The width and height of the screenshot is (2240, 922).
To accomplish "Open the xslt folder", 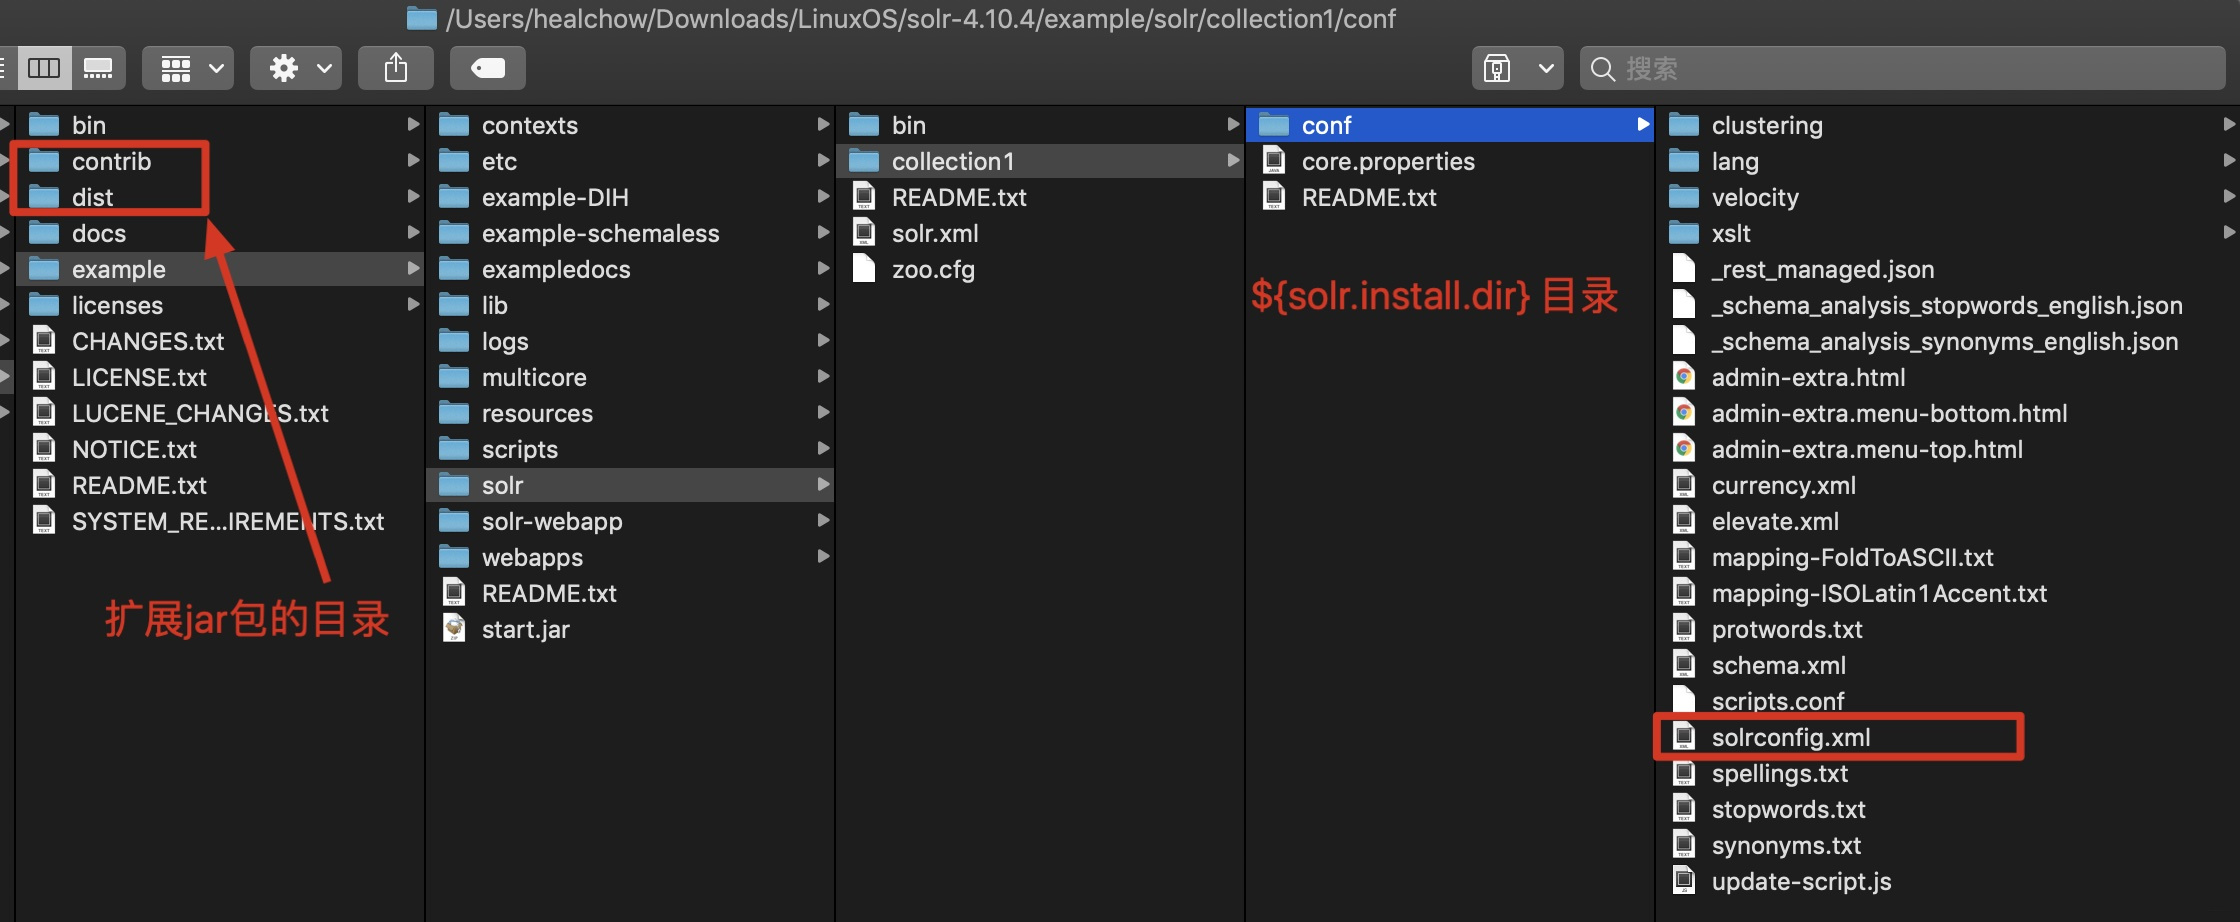I will pyautogui.click(x=1948, y=233).
